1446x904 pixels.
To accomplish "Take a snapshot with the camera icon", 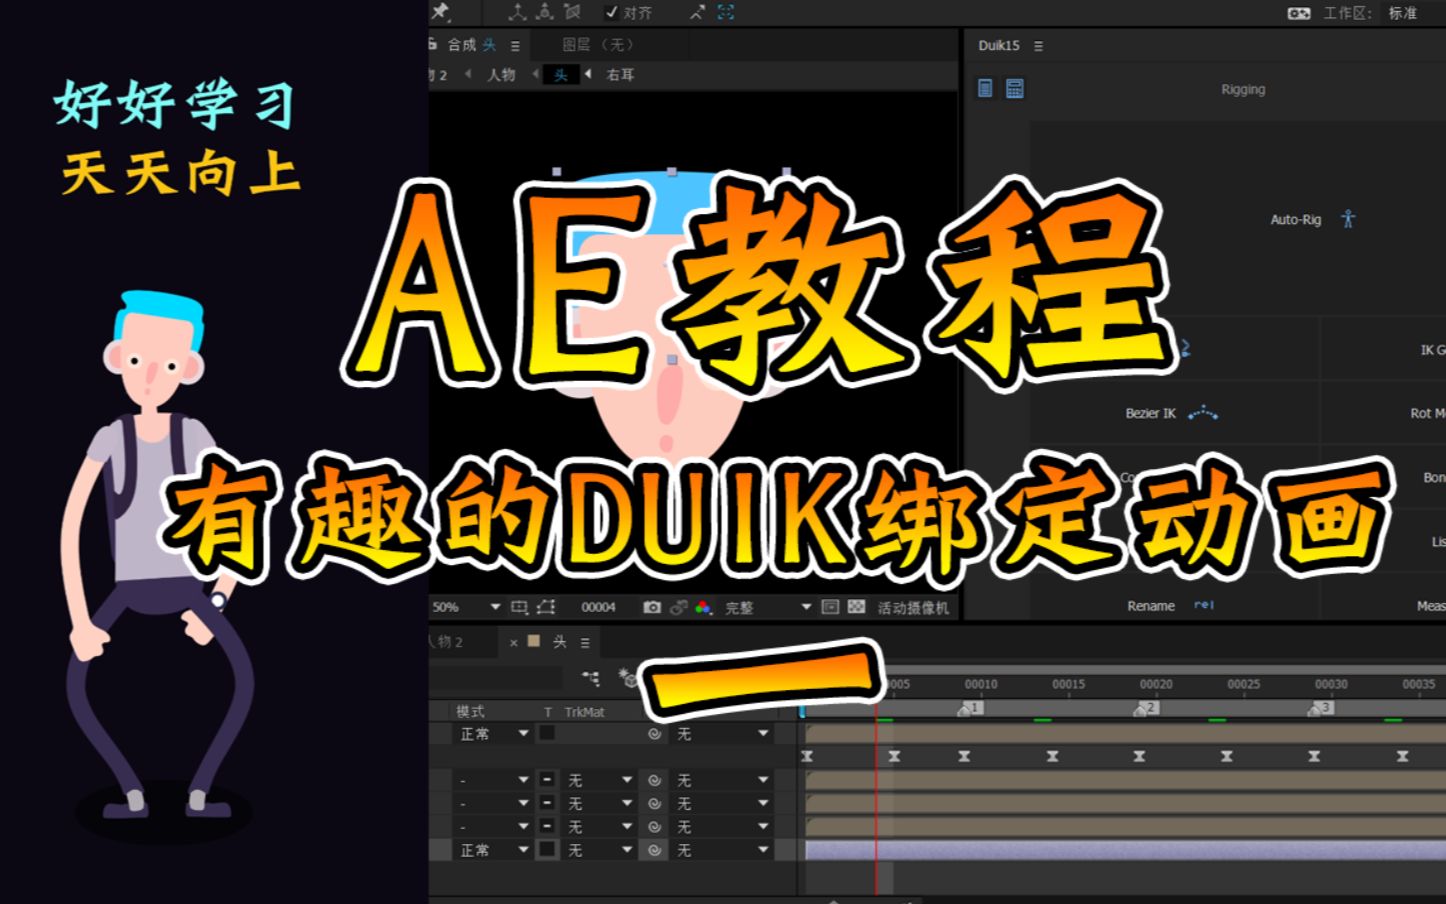I will (652, 607).
